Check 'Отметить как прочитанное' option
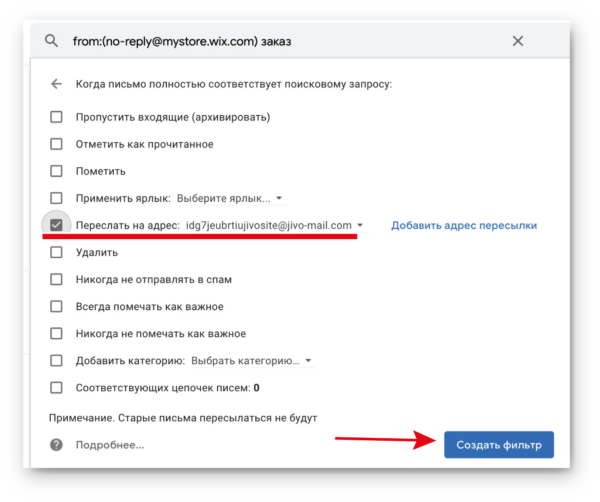 pyautogui.click(x=56, y=144)
